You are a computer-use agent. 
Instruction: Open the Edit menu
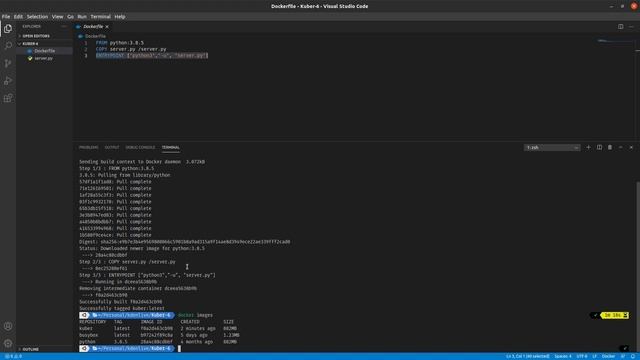pyautogui.click(x=18, y=17)
